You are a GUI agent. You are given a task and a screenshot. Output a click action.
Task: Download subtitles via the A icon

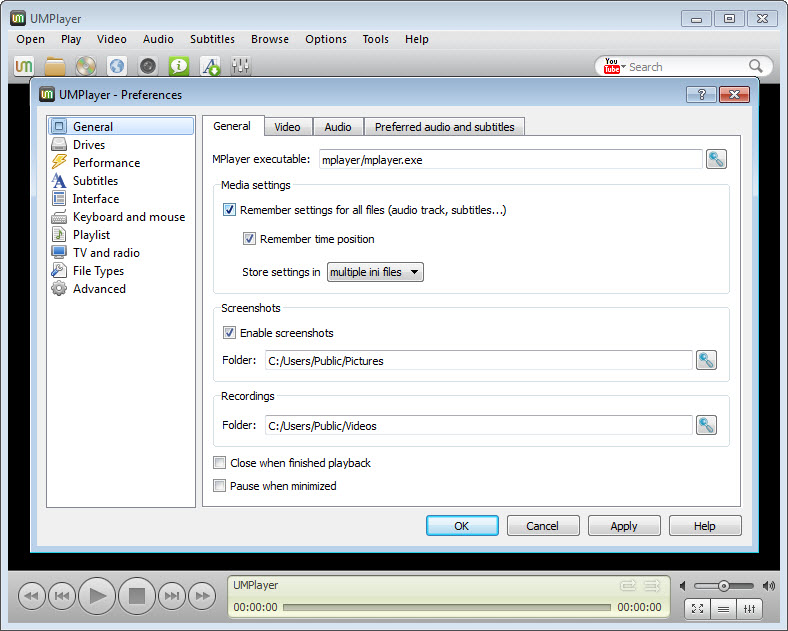210,66
